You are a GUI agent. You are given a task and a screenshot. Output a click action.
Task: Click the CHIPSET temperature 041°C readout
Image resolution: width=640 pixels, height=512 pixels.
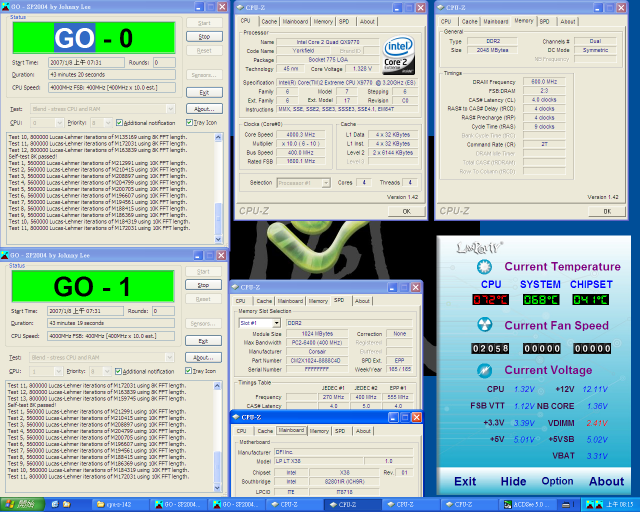(591, 300)
